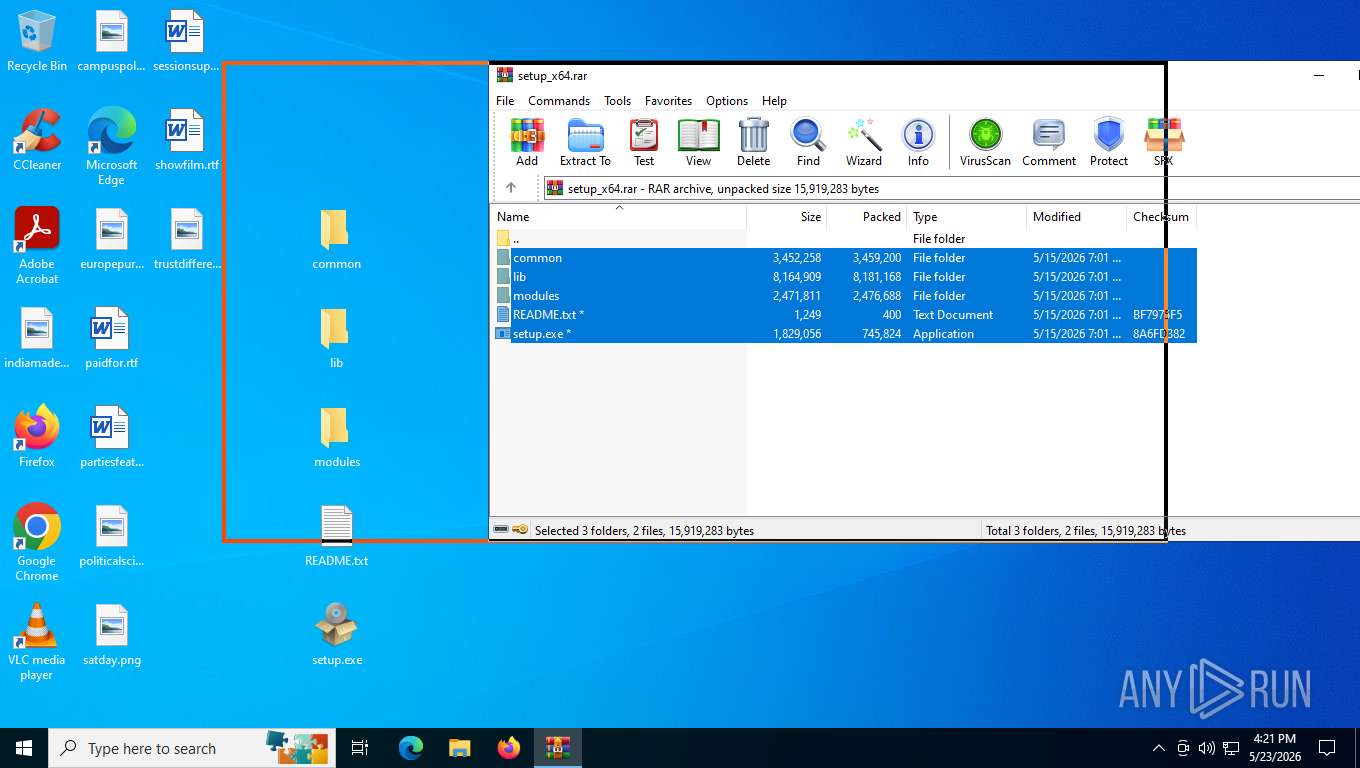Select the lib folder in the archive
1360x768 pixels.
tap(843, 277)
